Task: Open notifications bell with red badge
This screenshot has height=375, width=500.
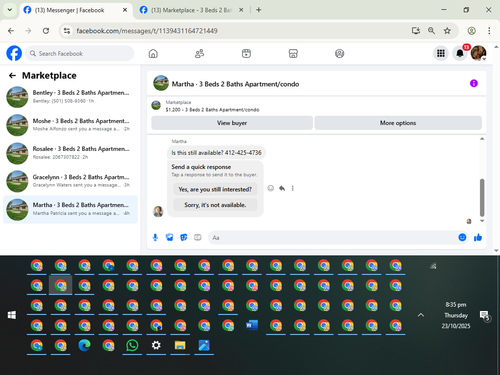Action: (460, 53)
